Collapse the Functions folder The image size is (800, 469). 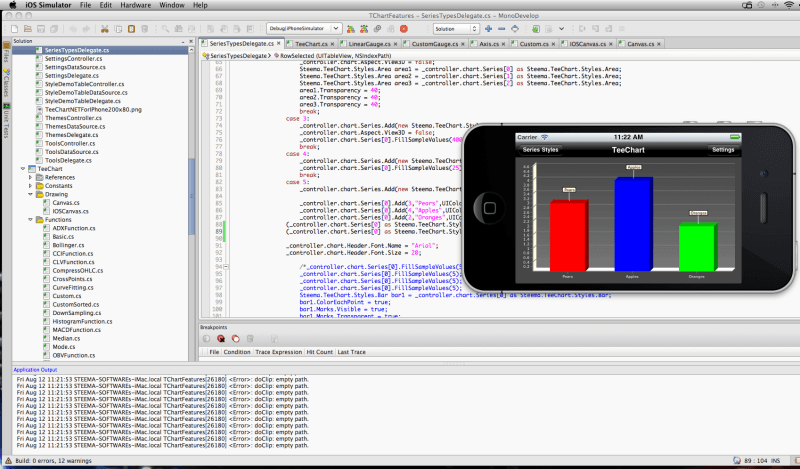pyautogui.click(x=30, y=219)
